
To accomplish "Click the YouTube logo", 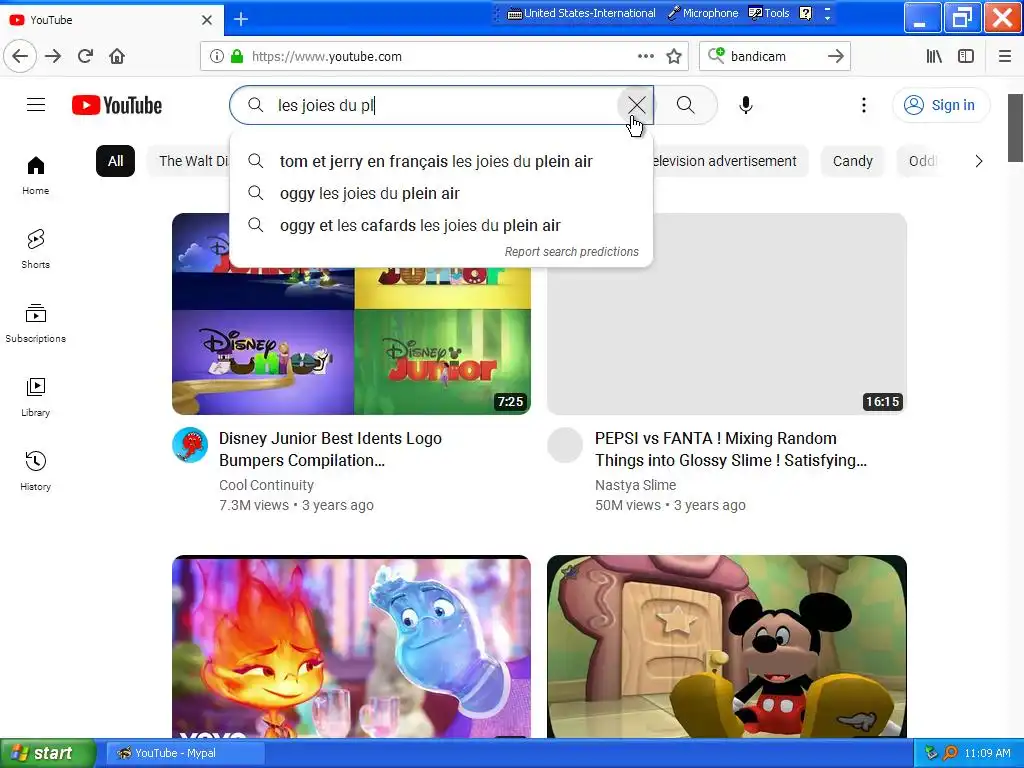I will point(117,105).
